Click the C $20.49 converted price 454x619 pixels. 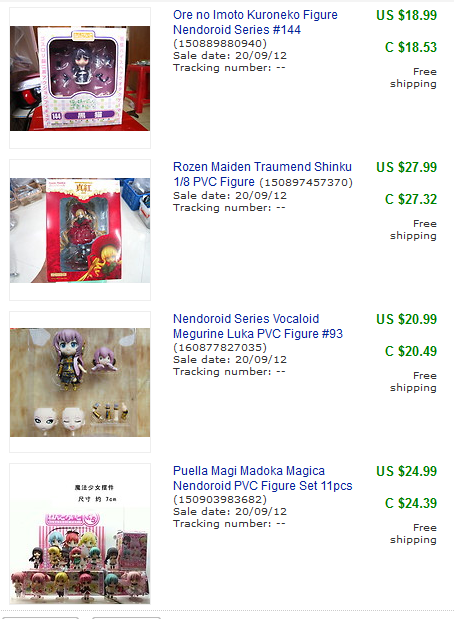point(411,351)
